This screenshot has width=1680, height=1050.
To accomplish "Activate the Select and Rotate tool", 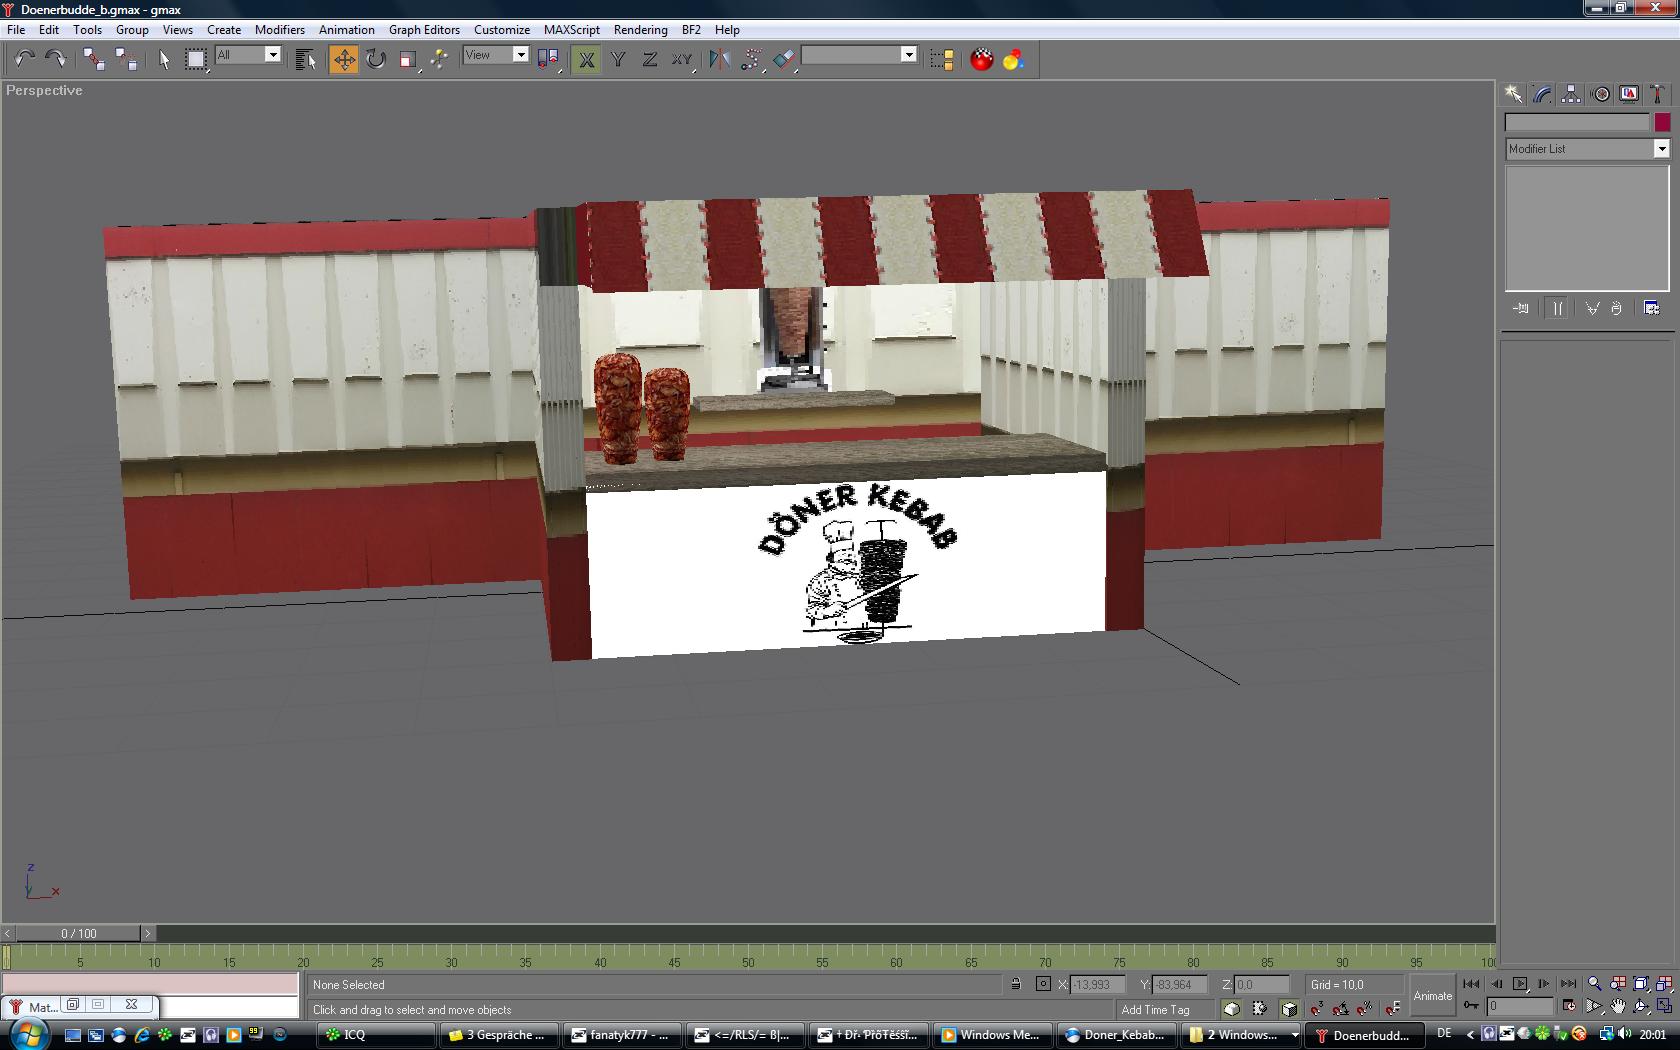I will point(376,60).
